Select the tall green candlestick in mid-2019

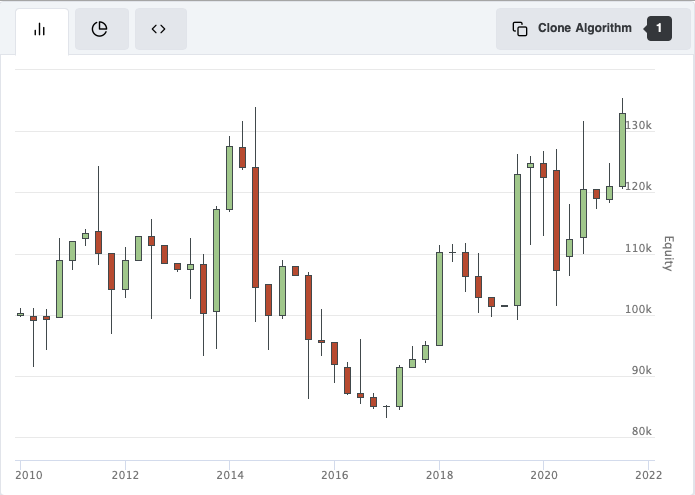pos(517,240)
